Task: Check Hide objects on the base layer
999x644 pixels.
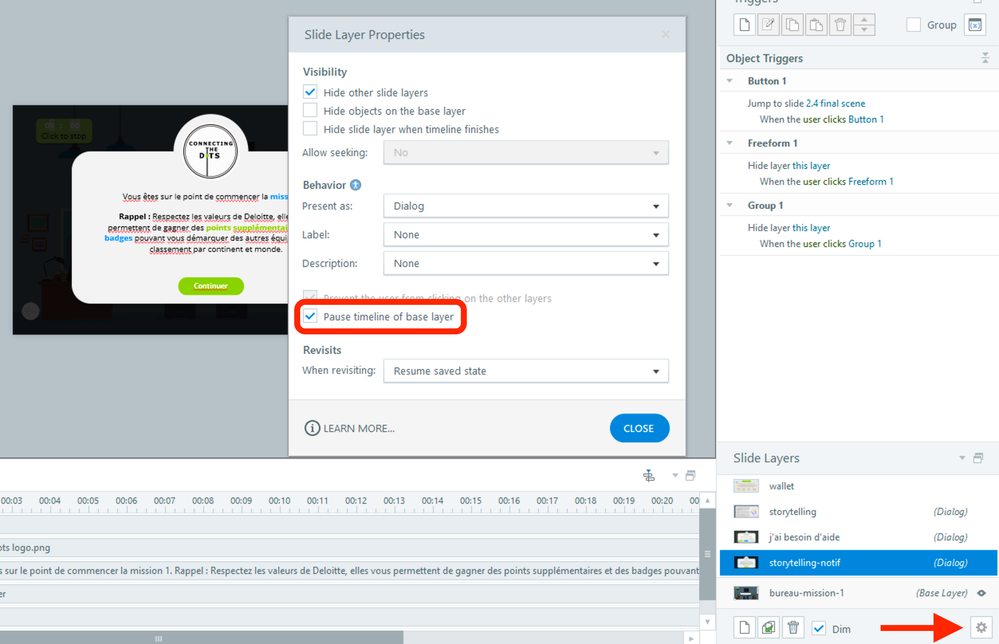Action: (310, 110)
